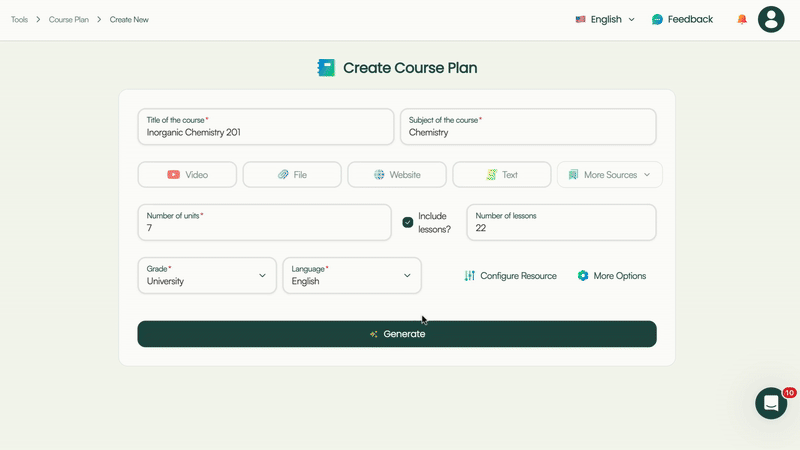The width and height of the screenshot is (800, 450).
Task: Go to Tools in breadcrumb
Action: (19, 19)
